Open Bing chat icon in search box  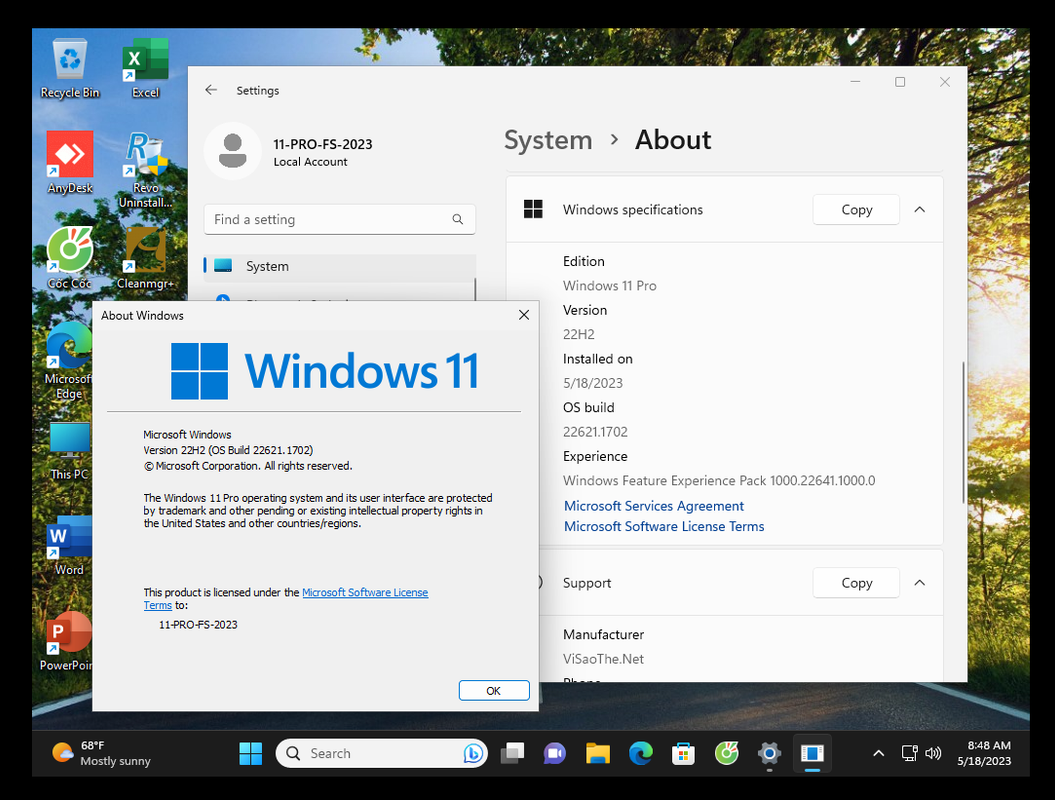coord(473,754)
